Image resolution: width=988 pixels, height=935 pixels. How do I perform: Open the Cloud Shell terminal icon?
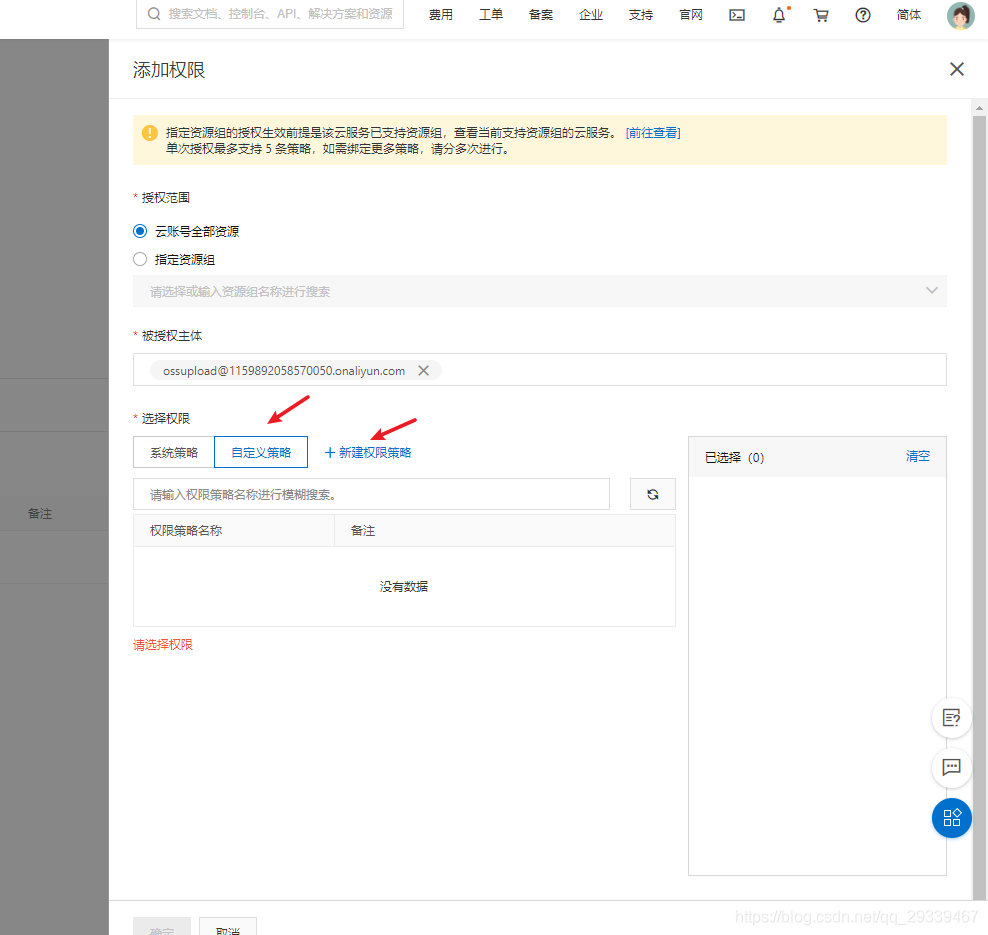click(737, 15)
